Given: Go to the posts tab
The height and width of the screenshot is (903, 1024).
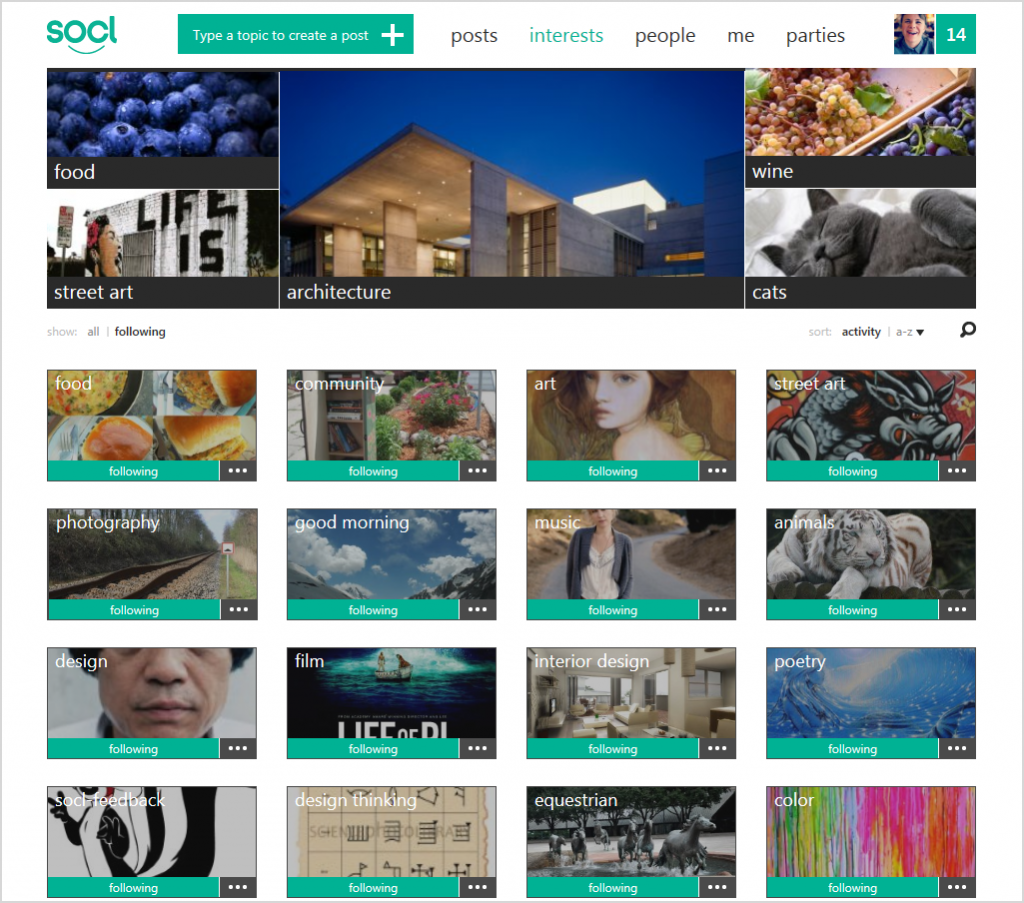Looking at the screenshot, I should click(x=474, y=36).
